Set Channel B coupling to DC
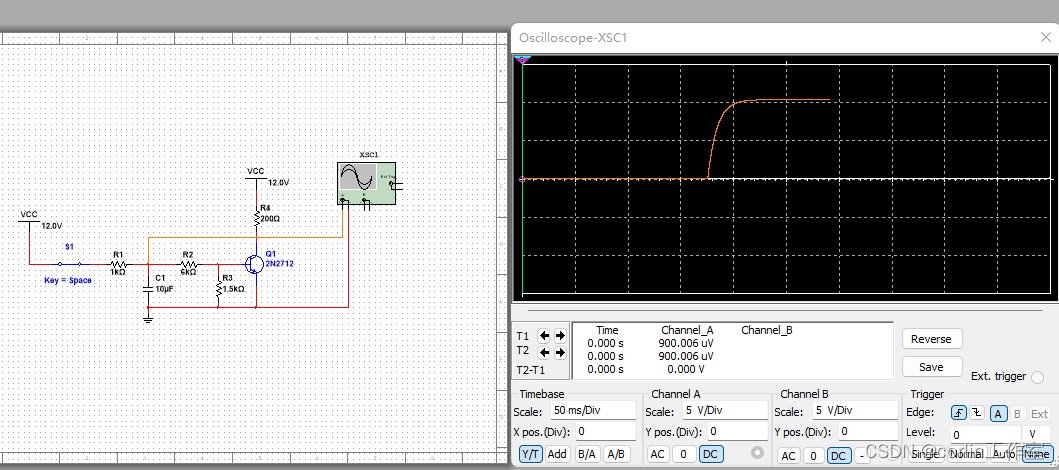Viewport: 1059px width, 470px height. point(839,456)
